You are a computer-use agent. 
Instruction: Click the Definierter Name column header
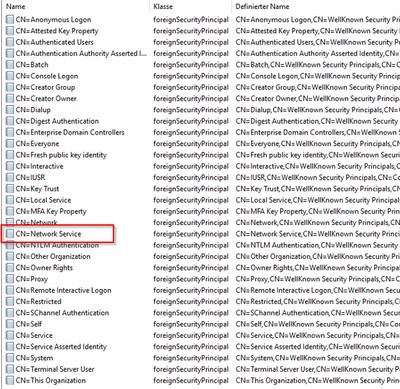click(262, 6)
